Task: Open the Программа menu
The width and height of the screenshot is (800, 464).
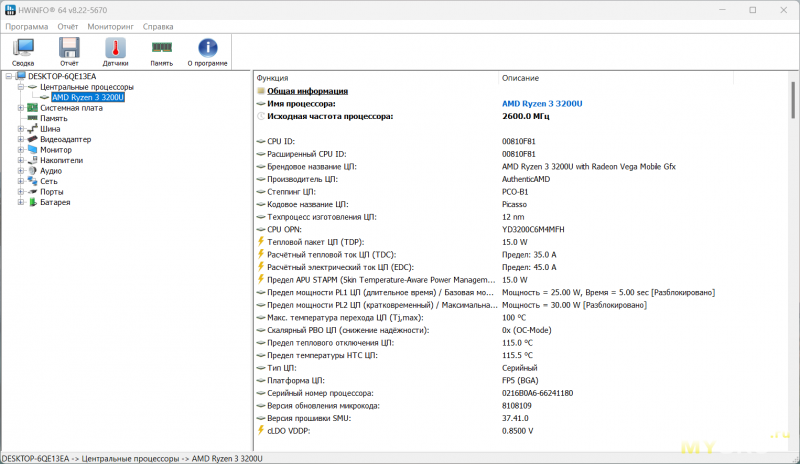Action: click(x=27, y=27)
